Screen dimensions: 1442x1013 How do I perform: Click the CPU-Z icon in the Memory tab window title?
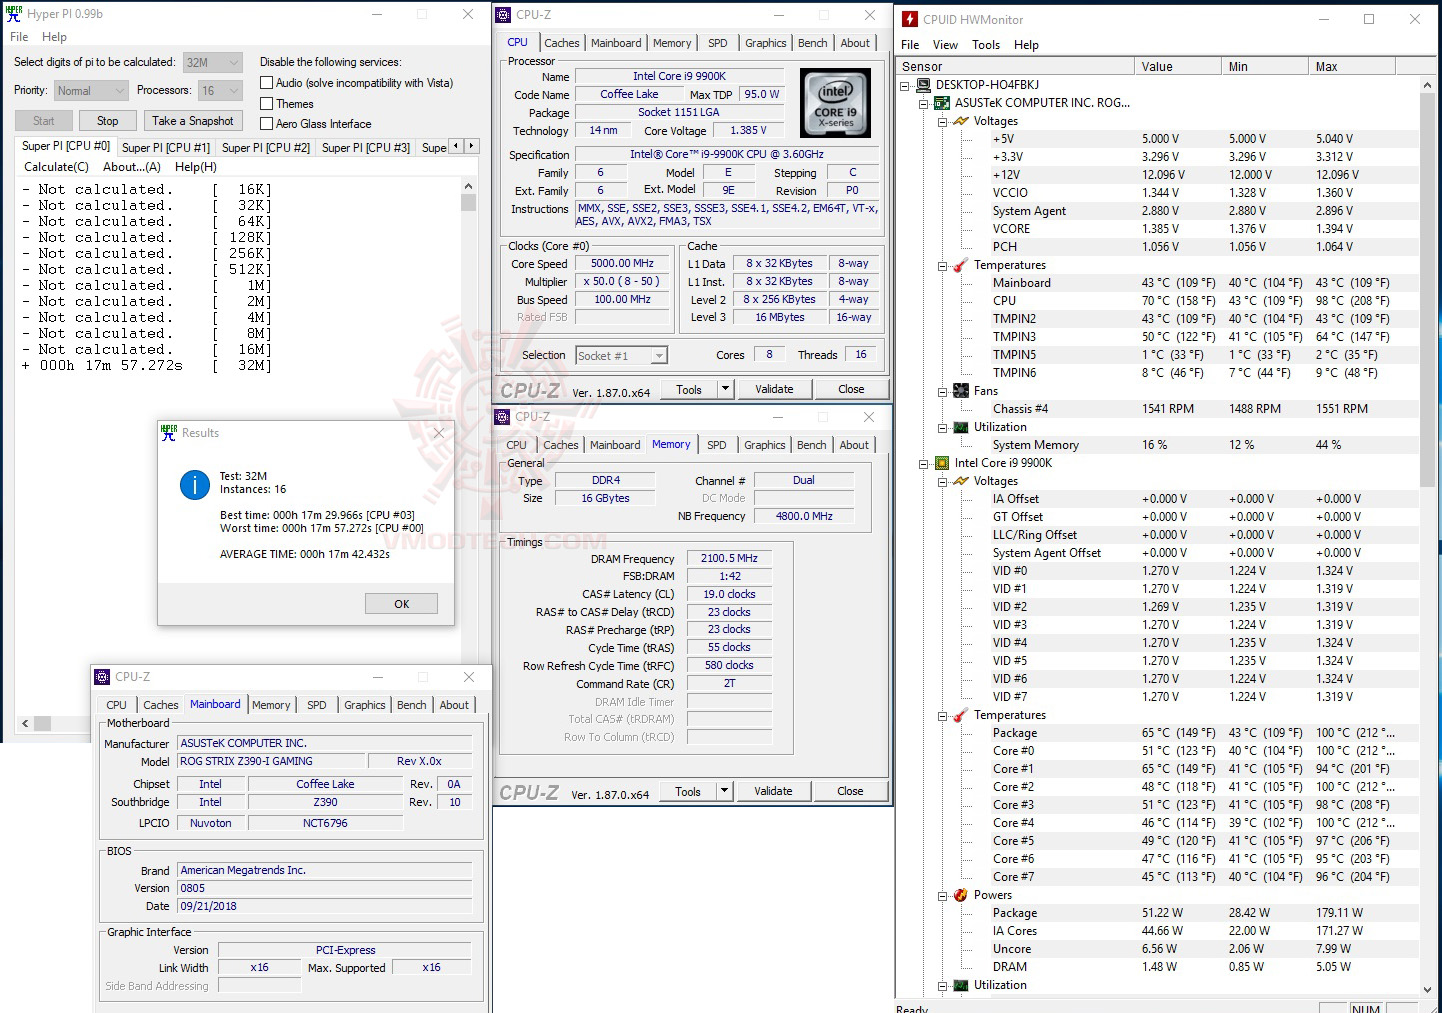(x=504, y=417)
